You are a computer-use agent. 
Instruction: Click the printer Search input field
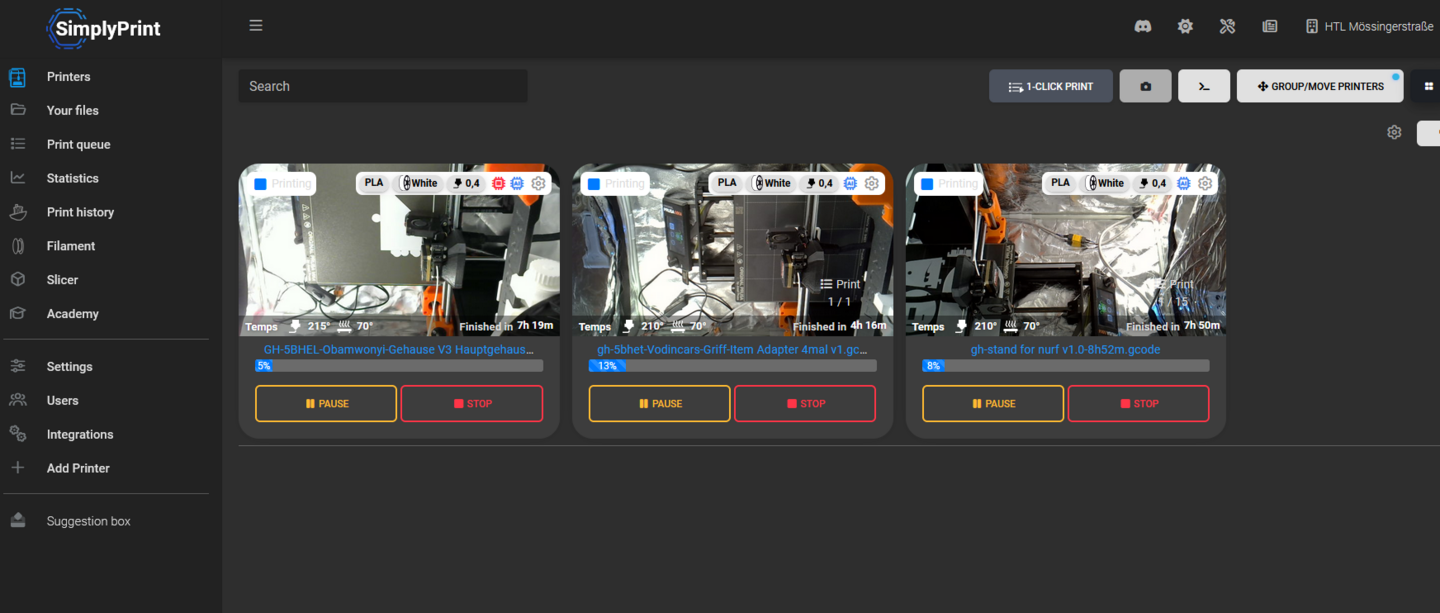[x=382, y=87]
